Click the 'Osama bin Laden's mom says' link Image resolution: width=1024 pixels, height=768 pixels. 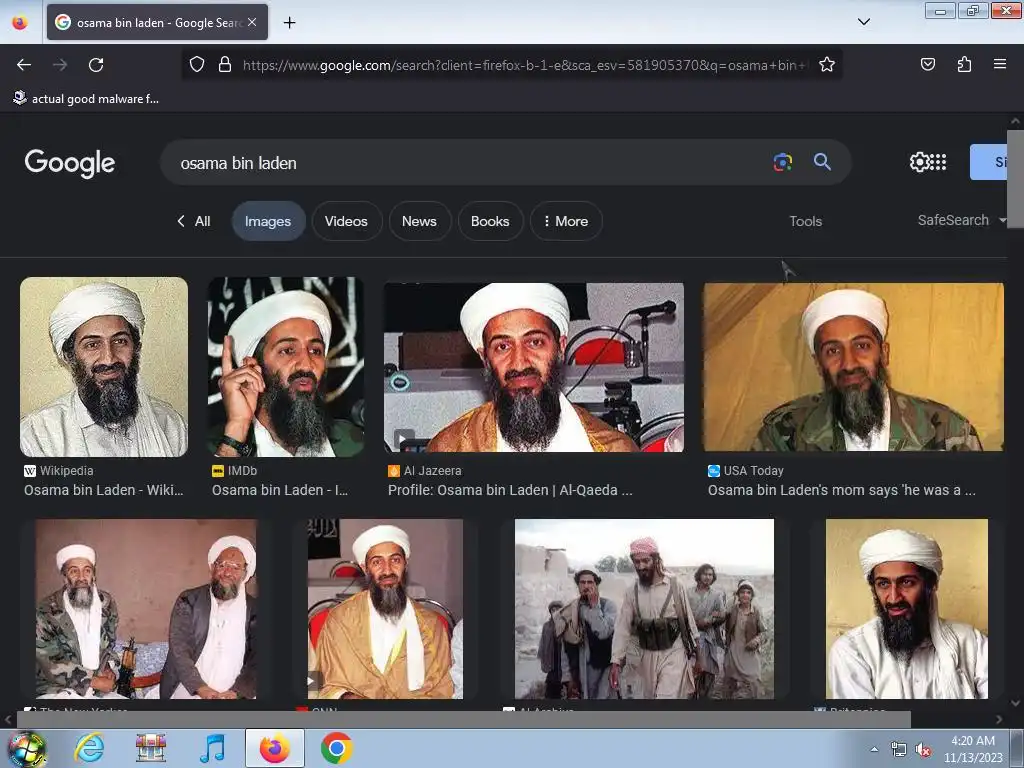[842, 490]
